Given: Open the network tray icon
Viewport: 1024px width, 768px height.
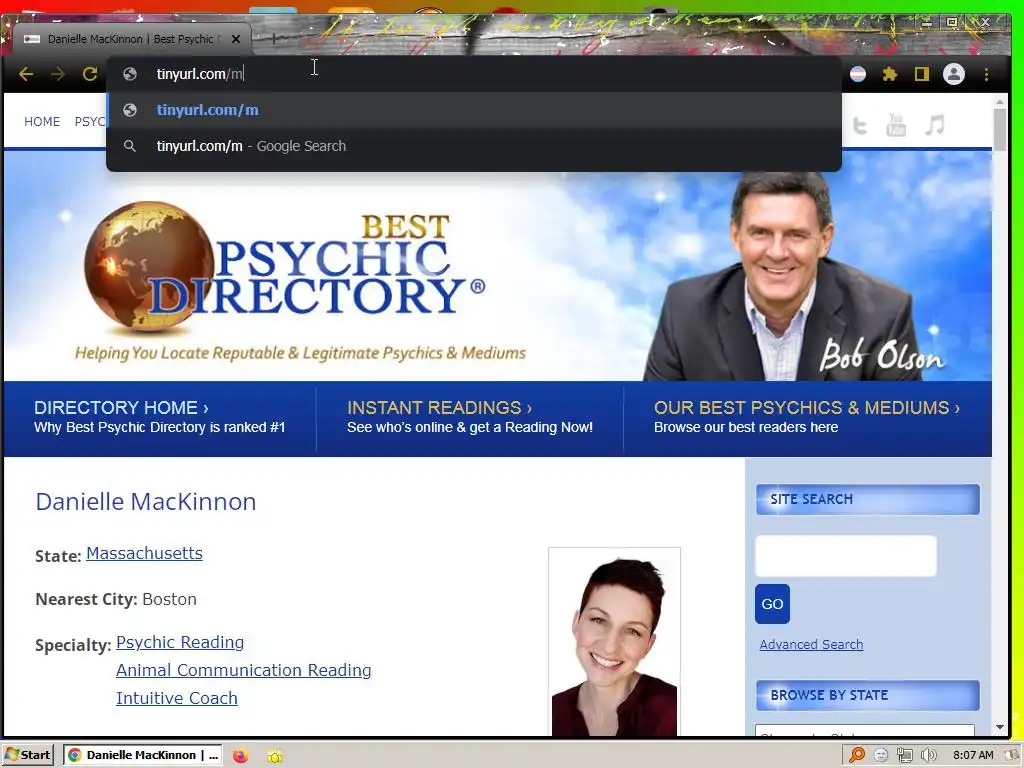Looking at the screenshot, I should [x=904, y=755].
